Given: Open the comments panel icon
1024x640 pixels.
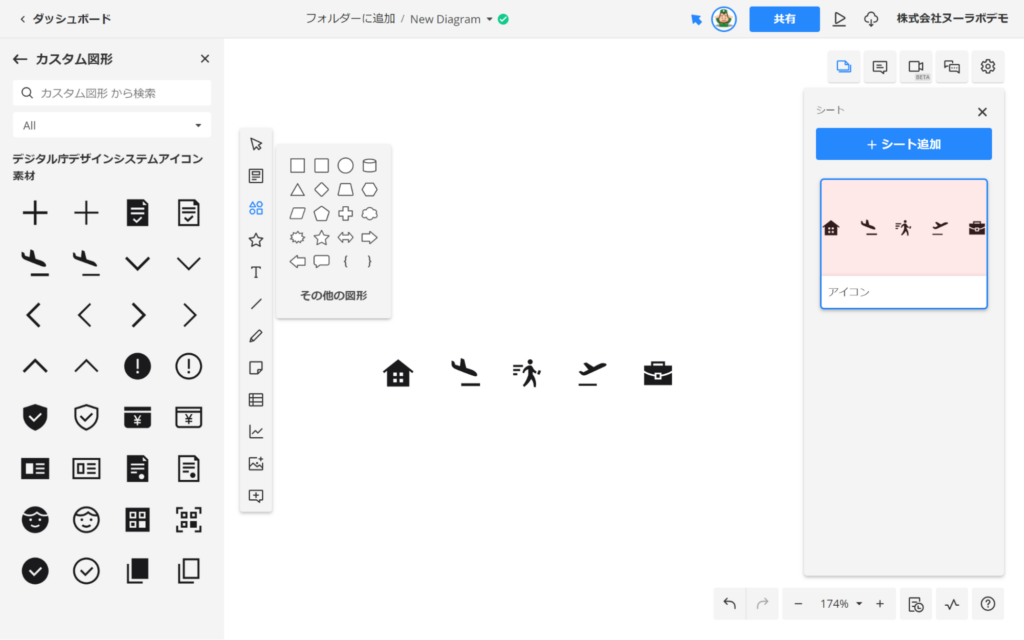Looking at the screenshot, I should [x=880, y=67].
